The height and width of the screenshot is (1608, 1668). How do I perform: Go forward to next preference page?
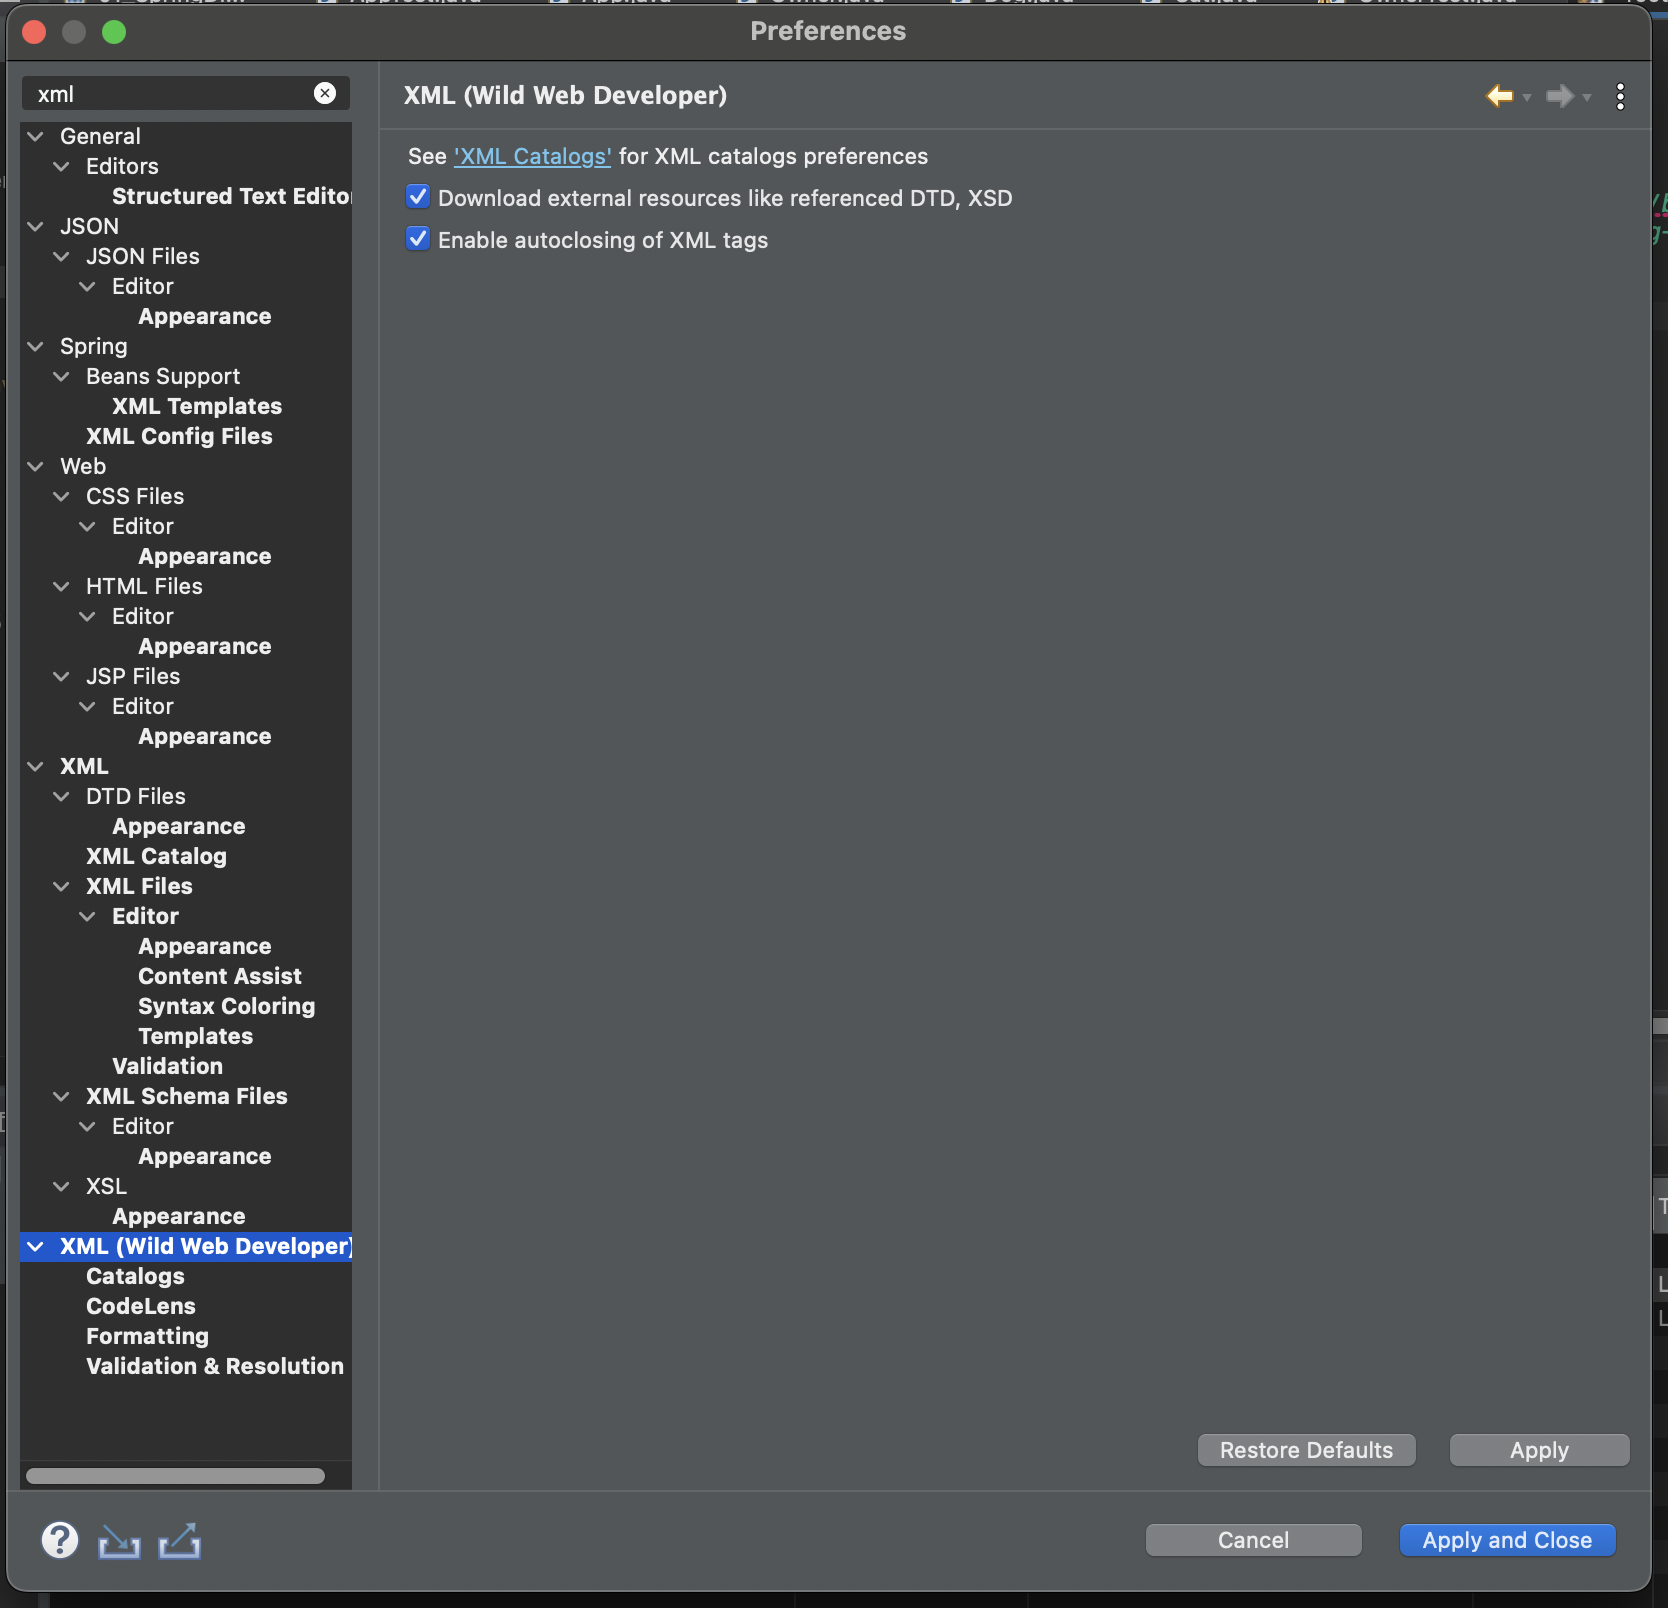[x=1559, y=96]
